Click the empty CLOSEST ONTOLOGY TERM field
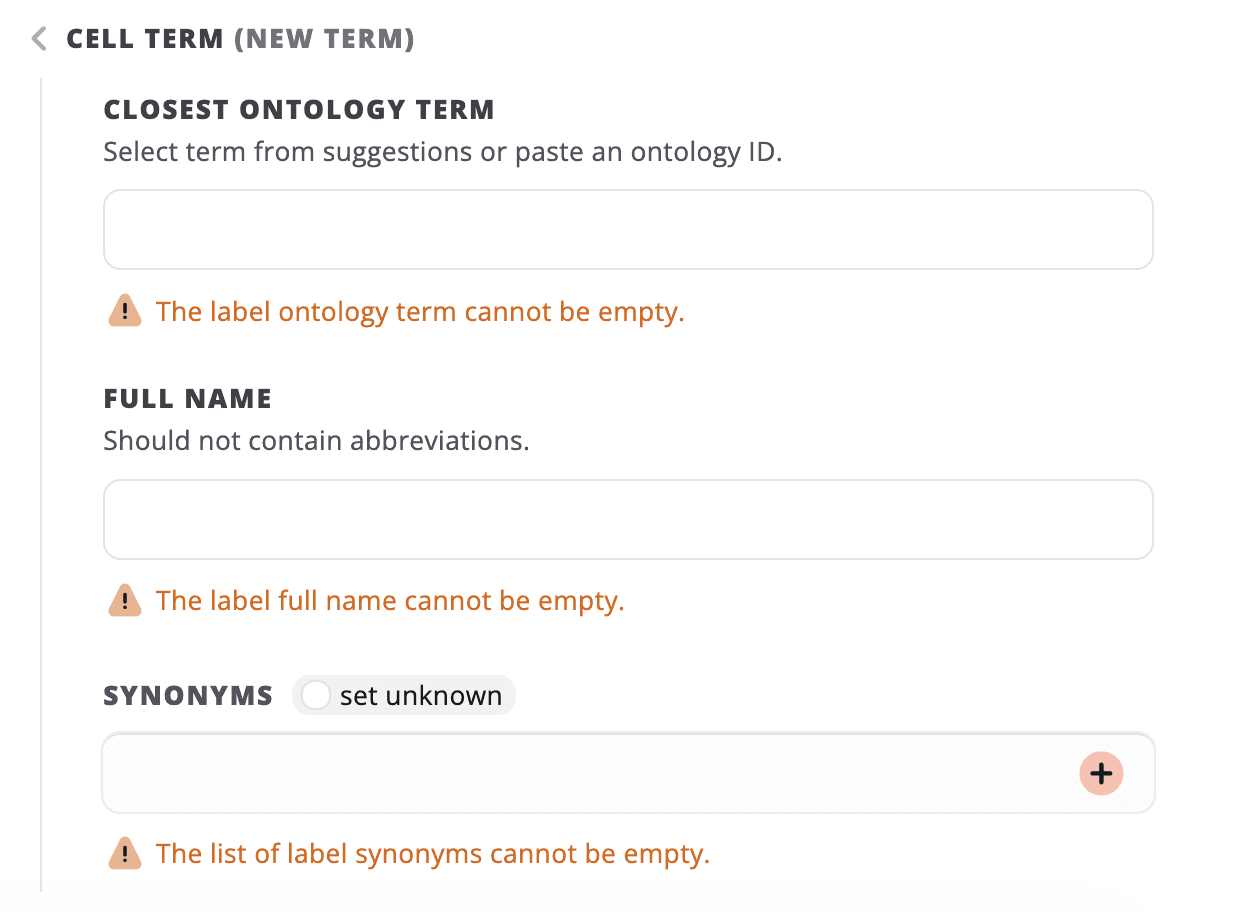Viewport: 1236px width, 912px height. point(628,229)
